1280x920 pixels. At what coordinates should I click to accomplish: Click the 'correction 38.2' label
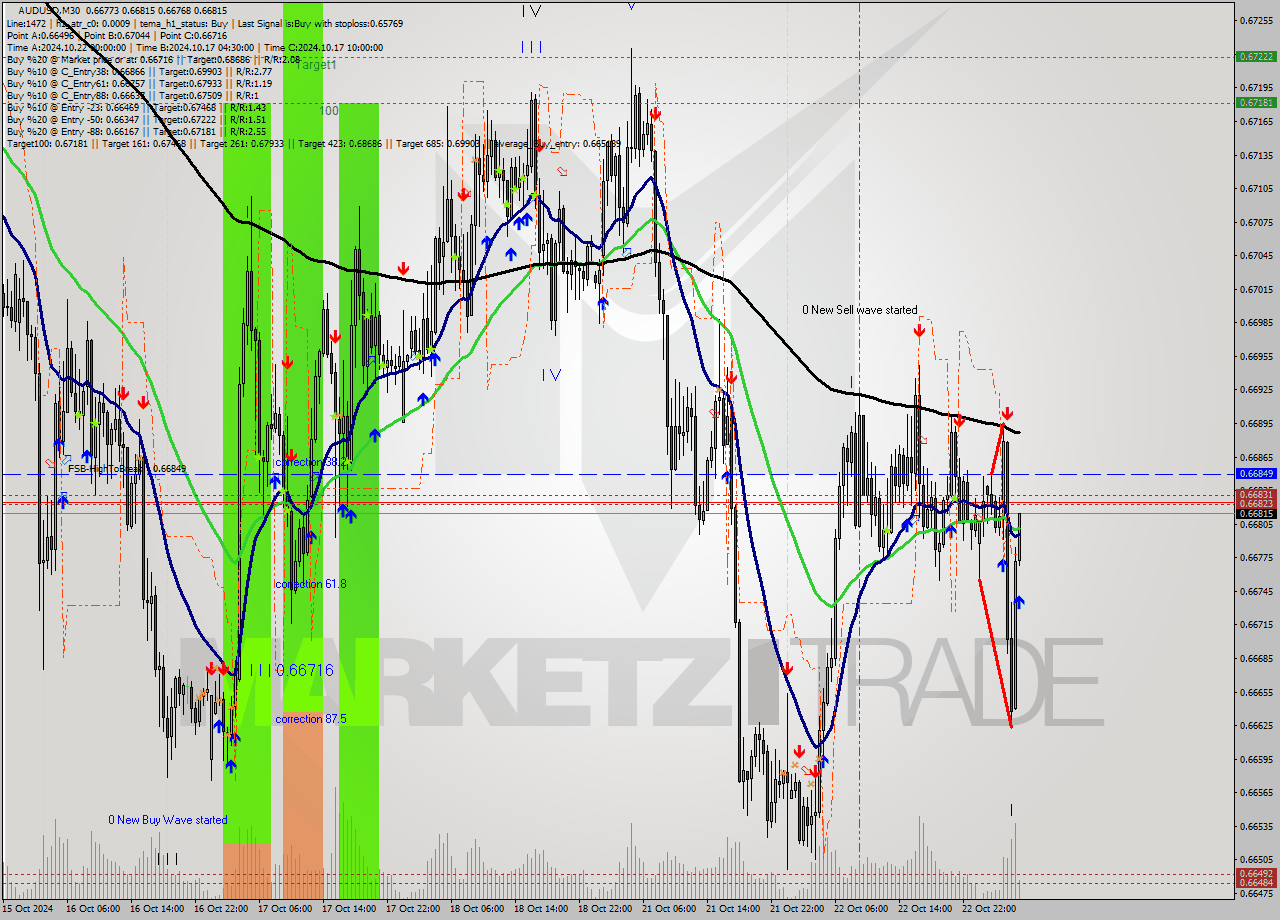click(311, 463)
